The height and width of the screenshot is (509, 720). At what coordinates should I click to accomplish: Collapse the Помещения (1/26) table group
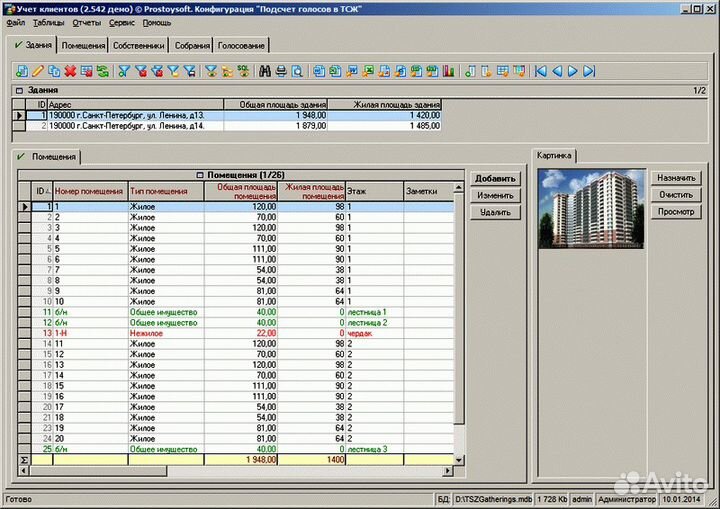click(198, 175)
